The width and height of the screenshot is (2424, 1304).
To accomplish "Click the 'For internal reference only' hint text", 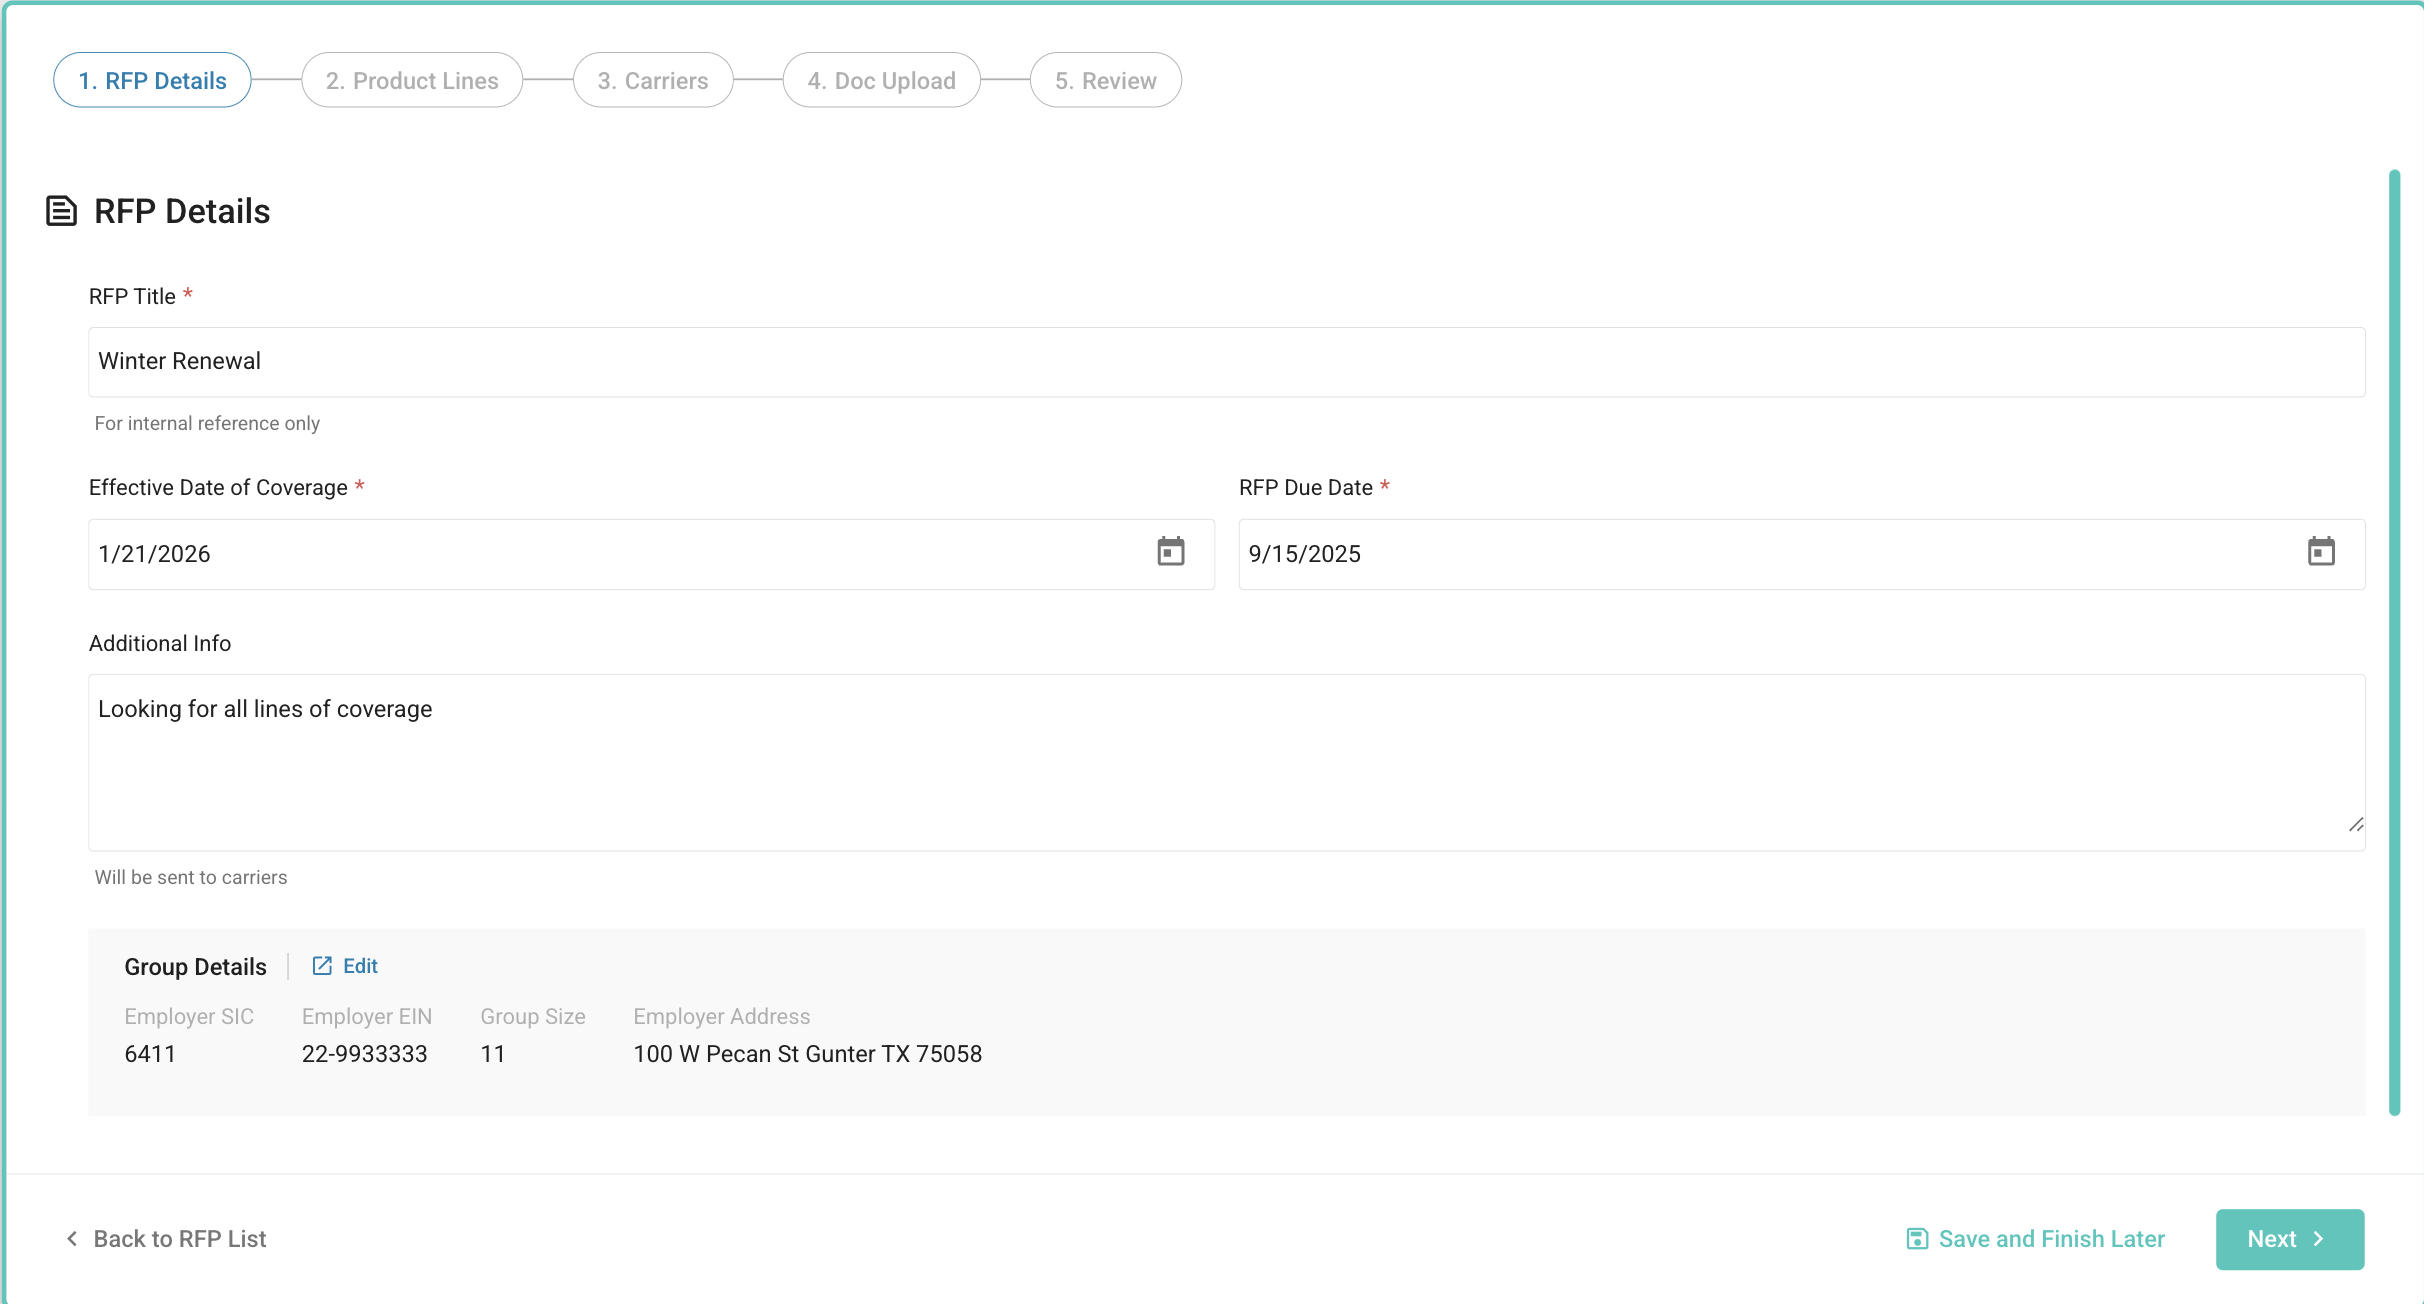I will [207, 423].
